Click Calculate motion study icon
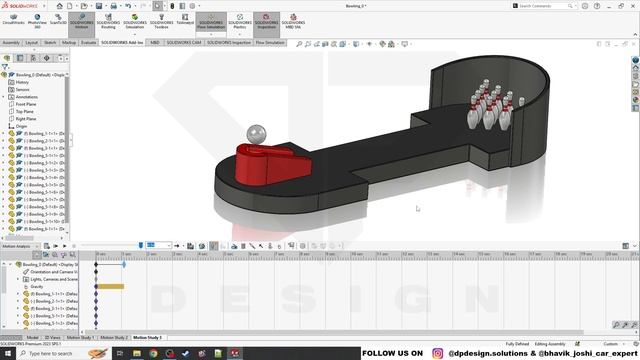The width and height of the screenshot is (640, 360). (x=47, y=246)
